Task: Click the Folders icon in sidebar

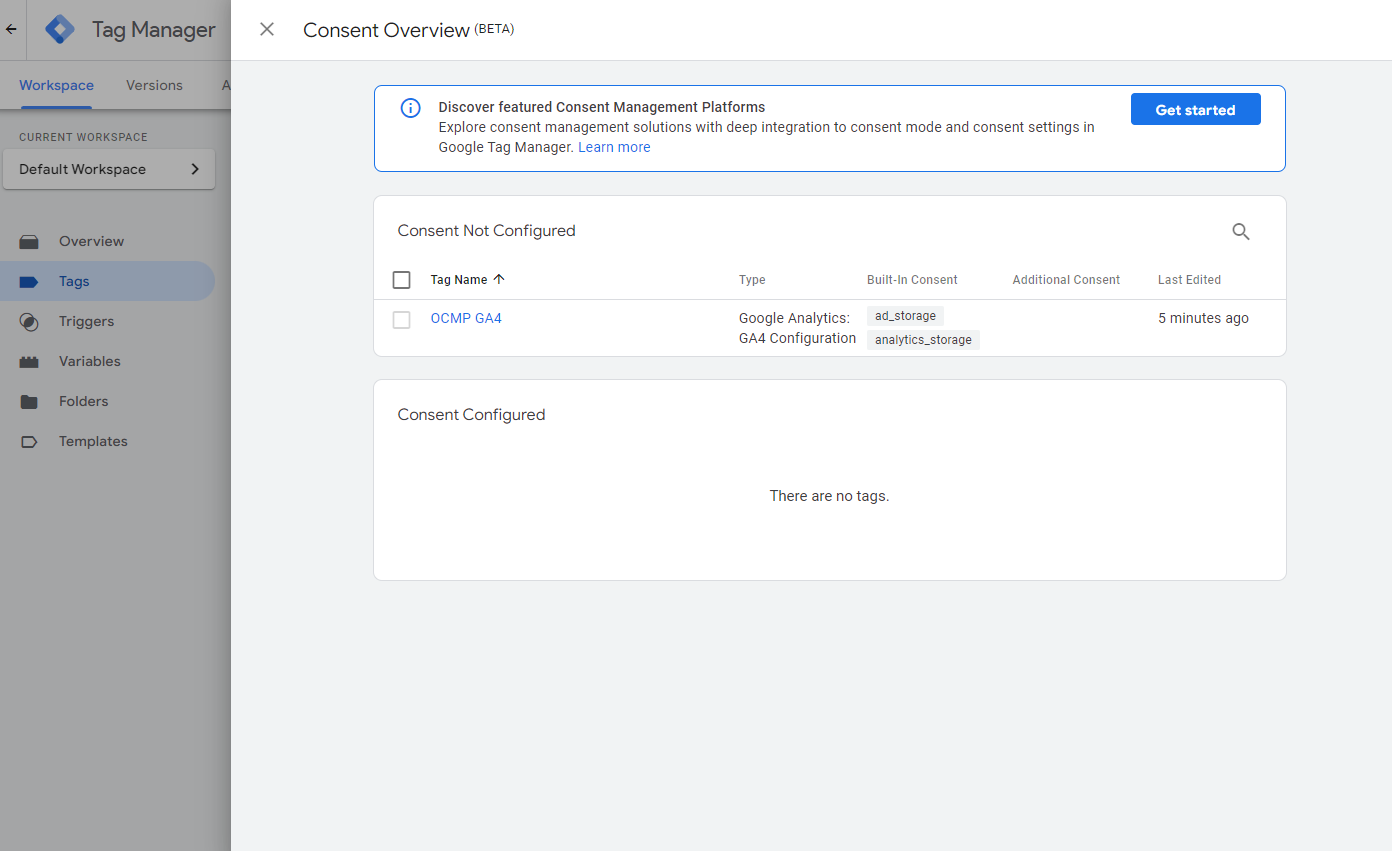Action: tap(29, 402)
